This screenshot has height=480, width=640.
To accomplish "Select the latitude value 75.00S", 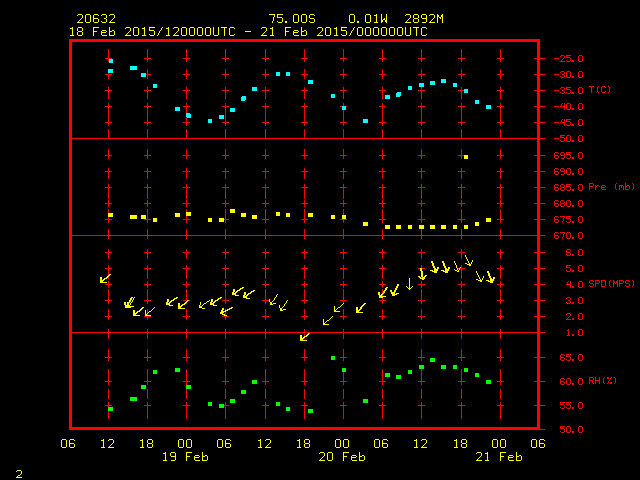I will [292, 19].
